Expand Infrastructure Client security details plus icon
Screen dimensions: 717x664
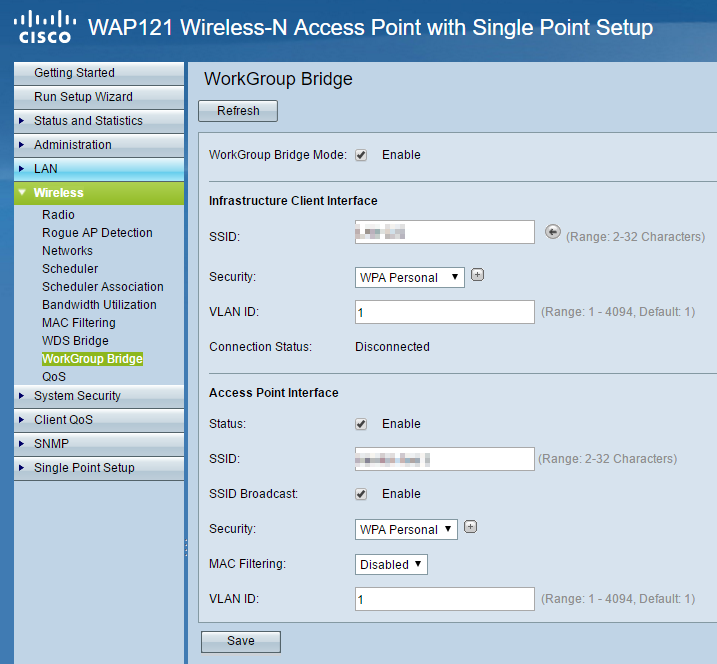[x=477, y=275]
